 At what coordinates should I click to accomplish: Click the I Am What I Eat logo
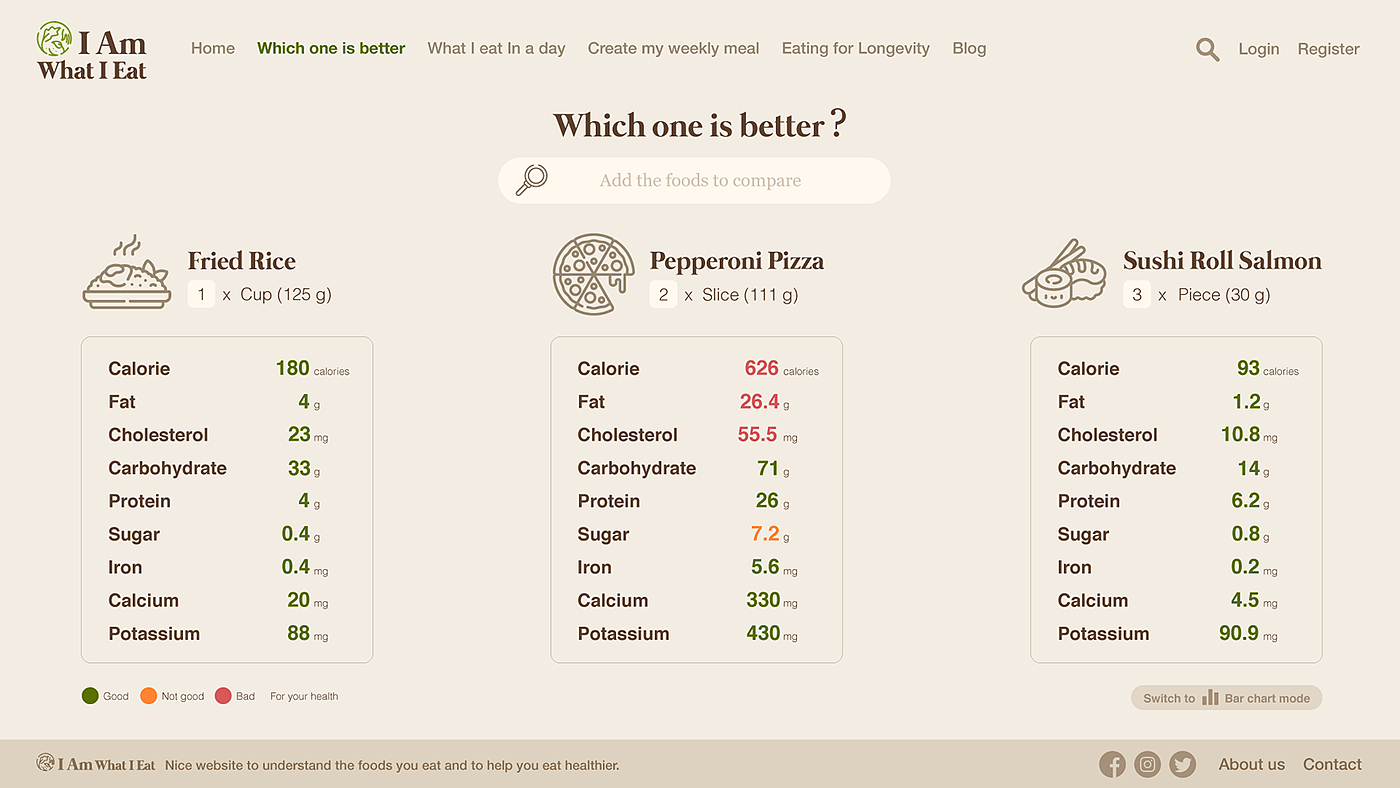point(92,51)
